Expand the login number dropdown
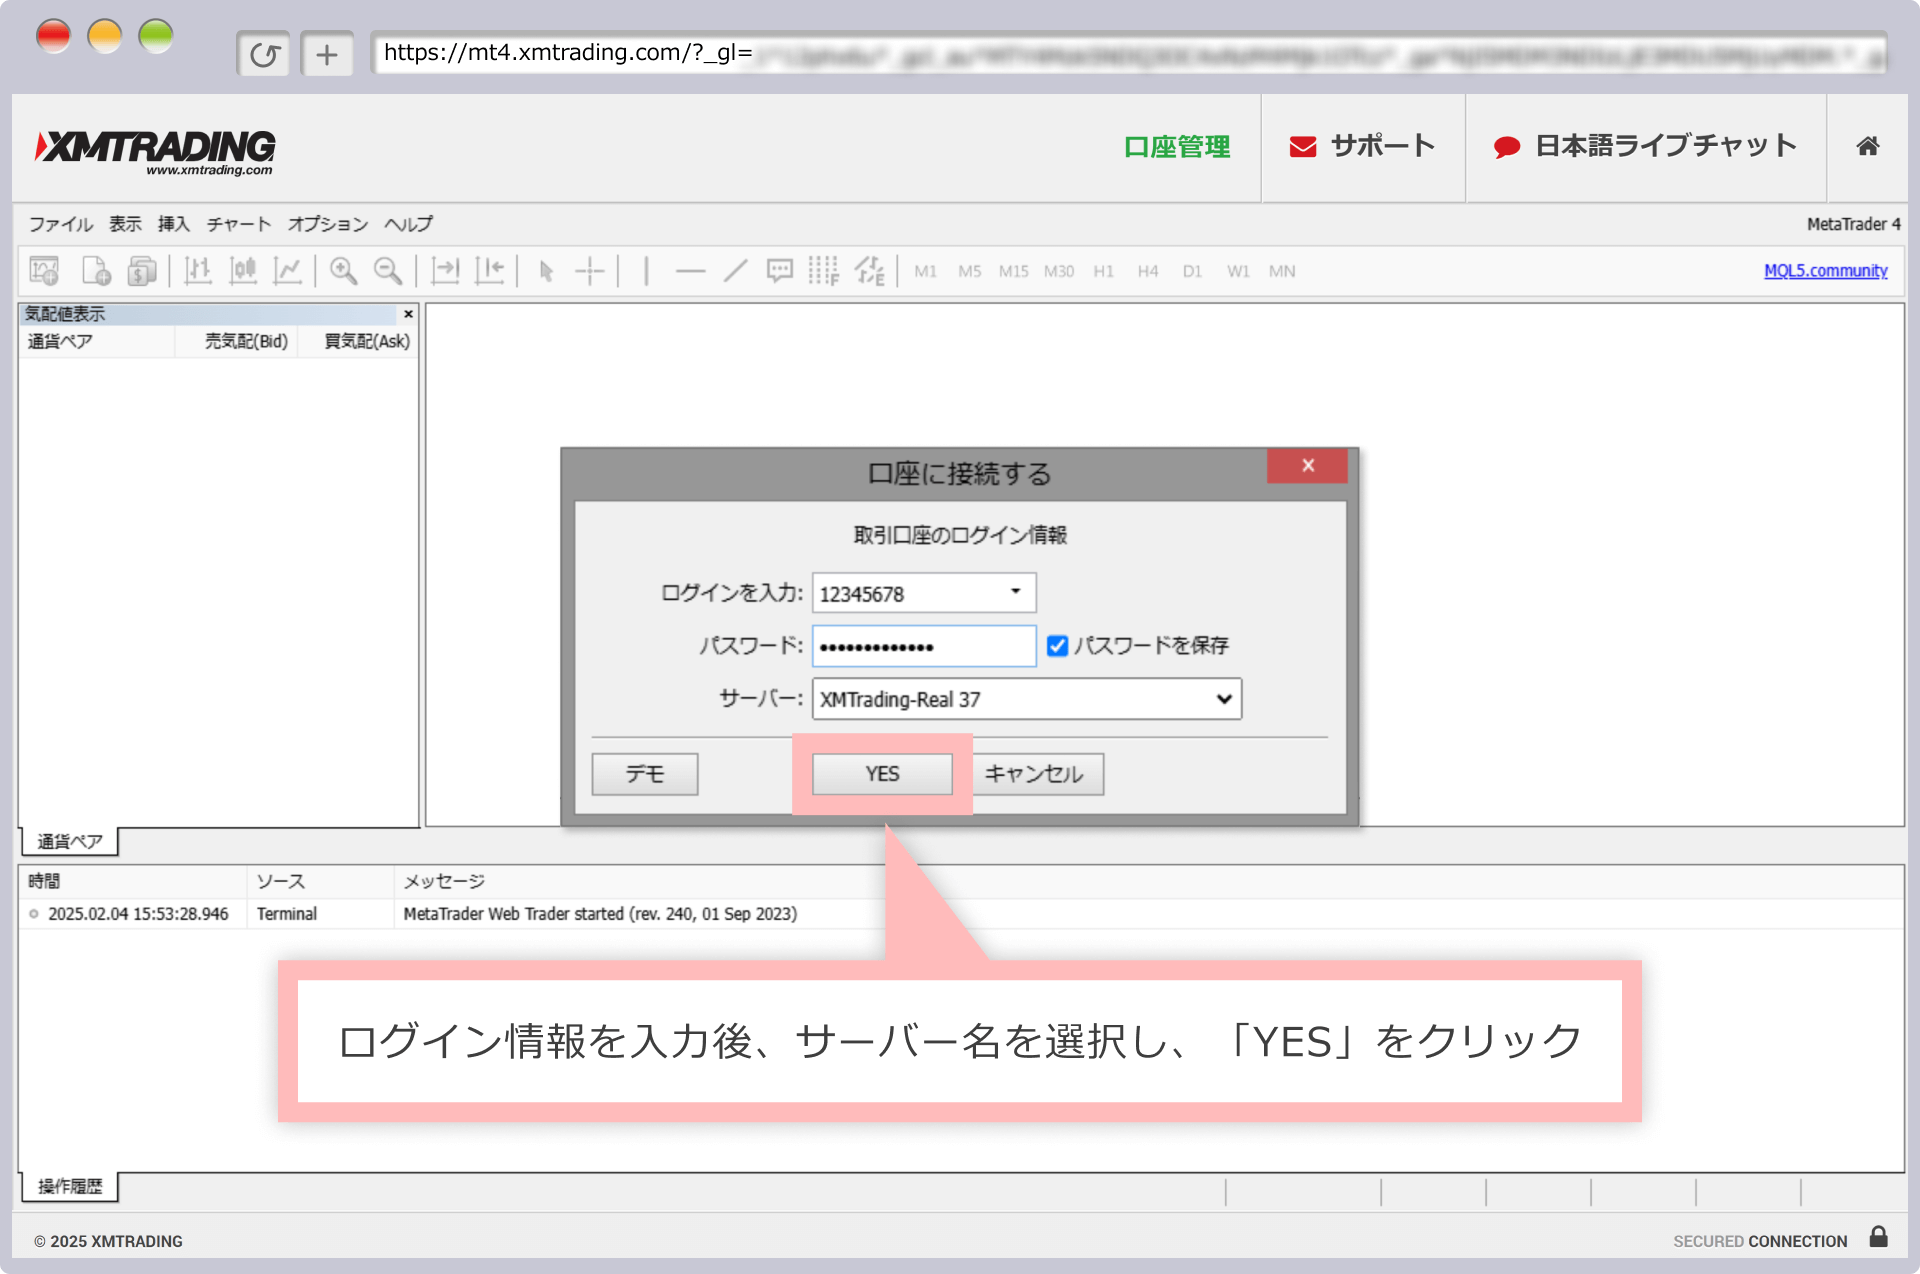Viewport: 1920px width, 1274px height. (1015, 592)
